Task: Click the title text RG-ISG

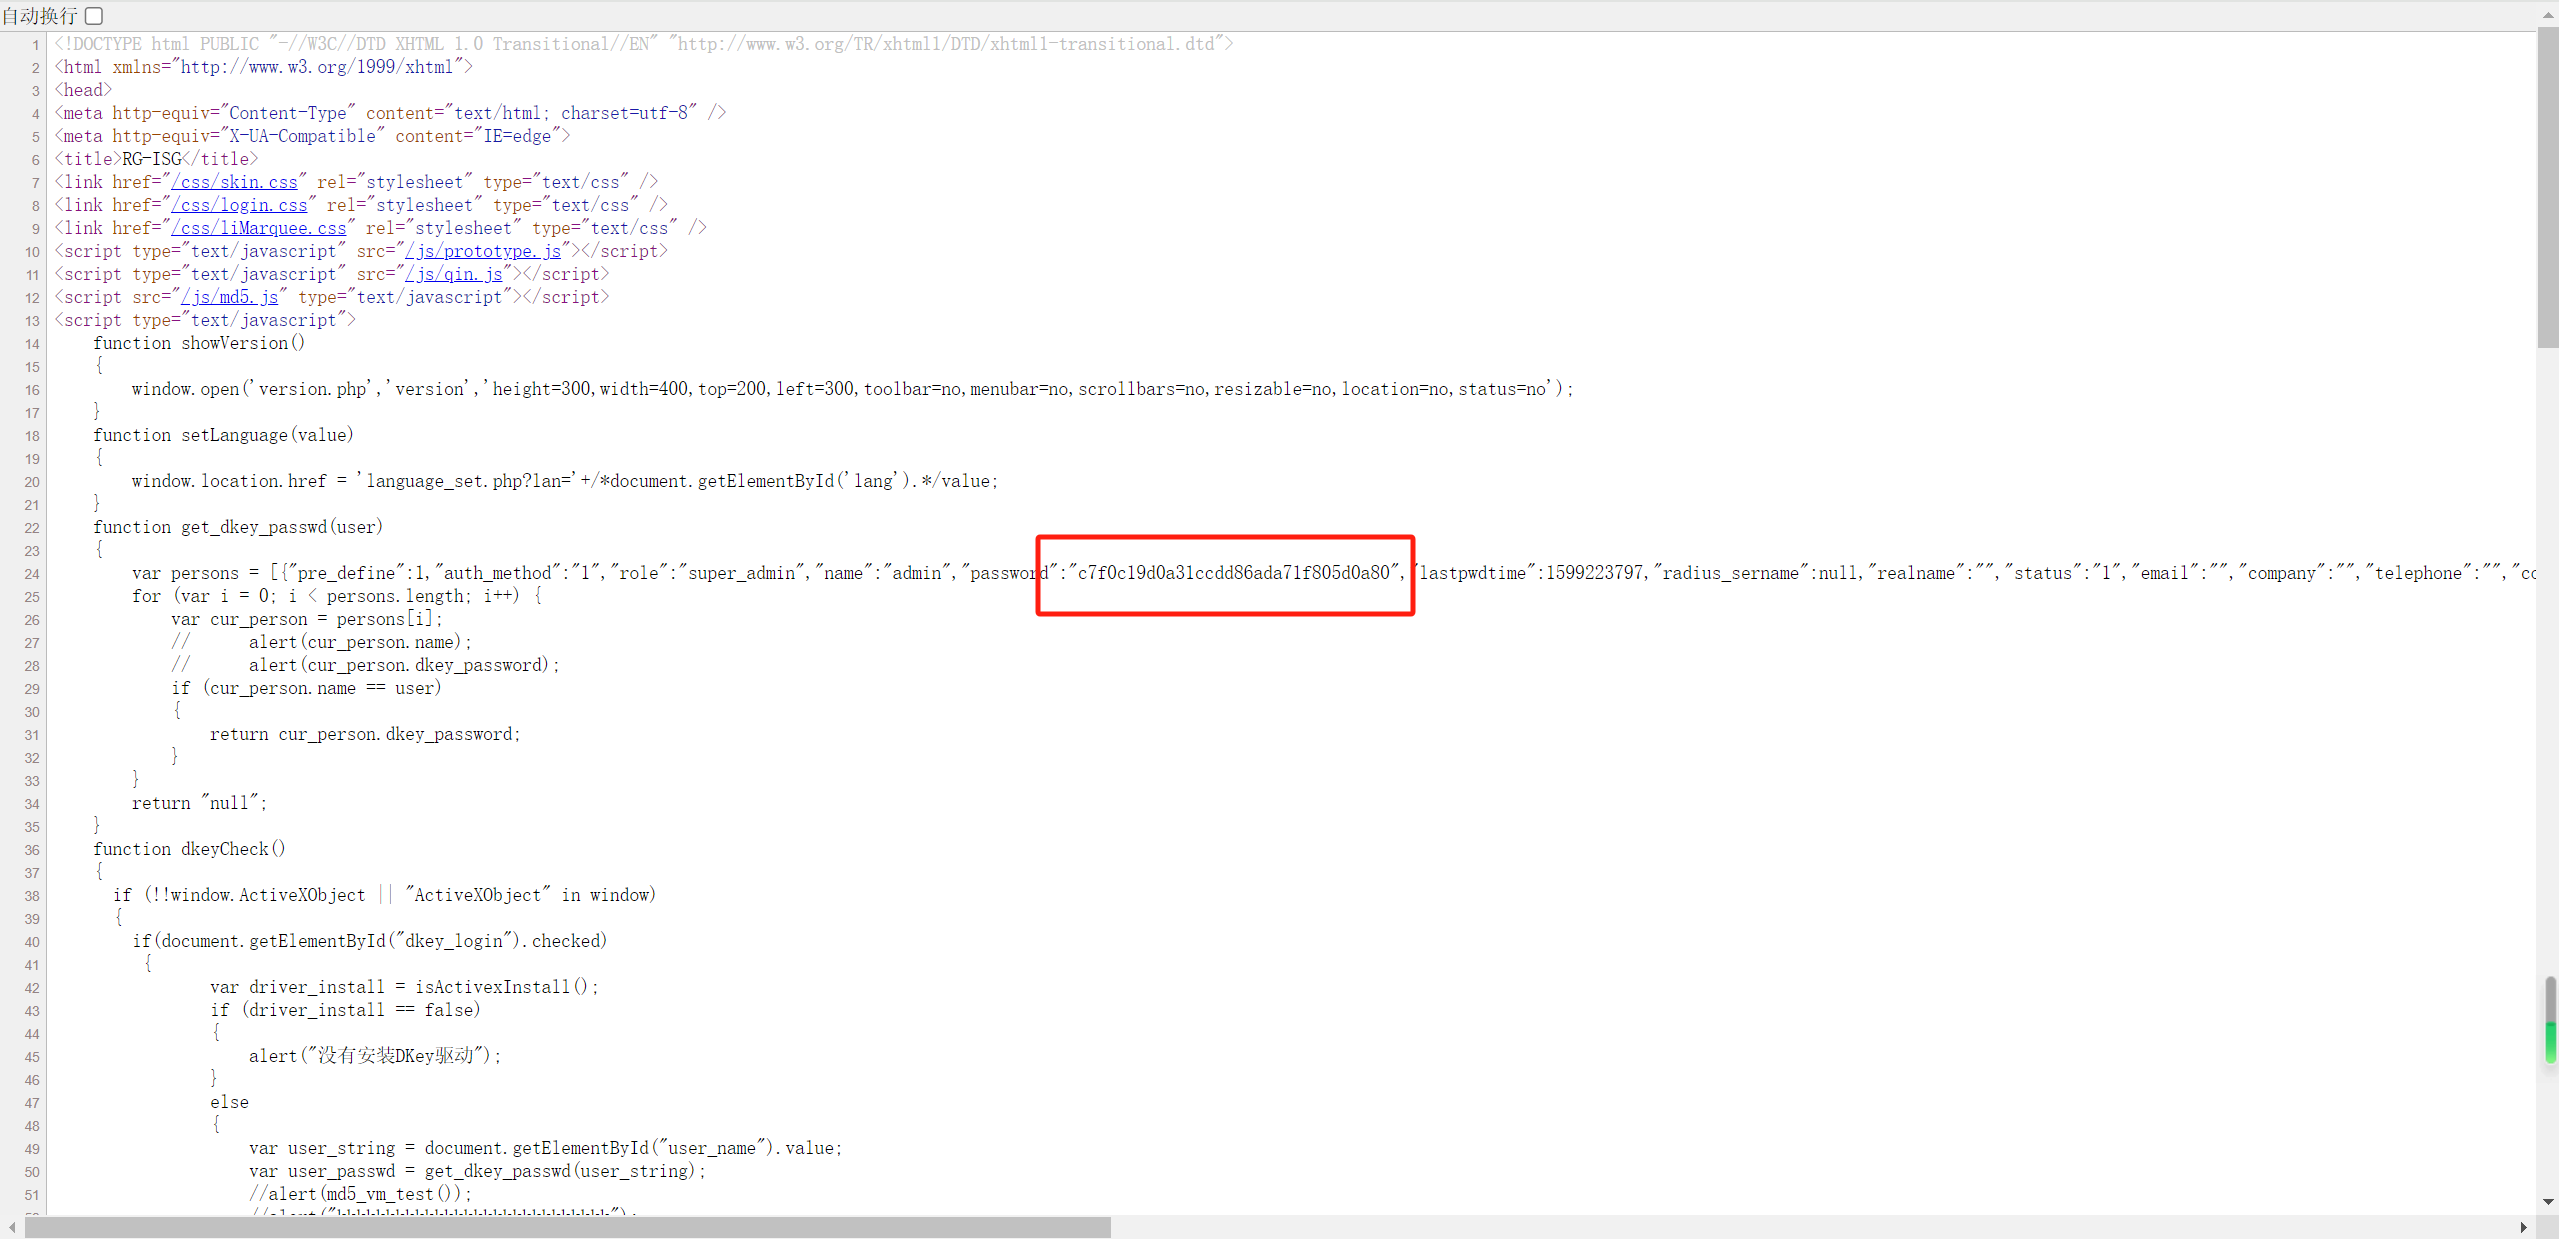Action: coord(152,159)
